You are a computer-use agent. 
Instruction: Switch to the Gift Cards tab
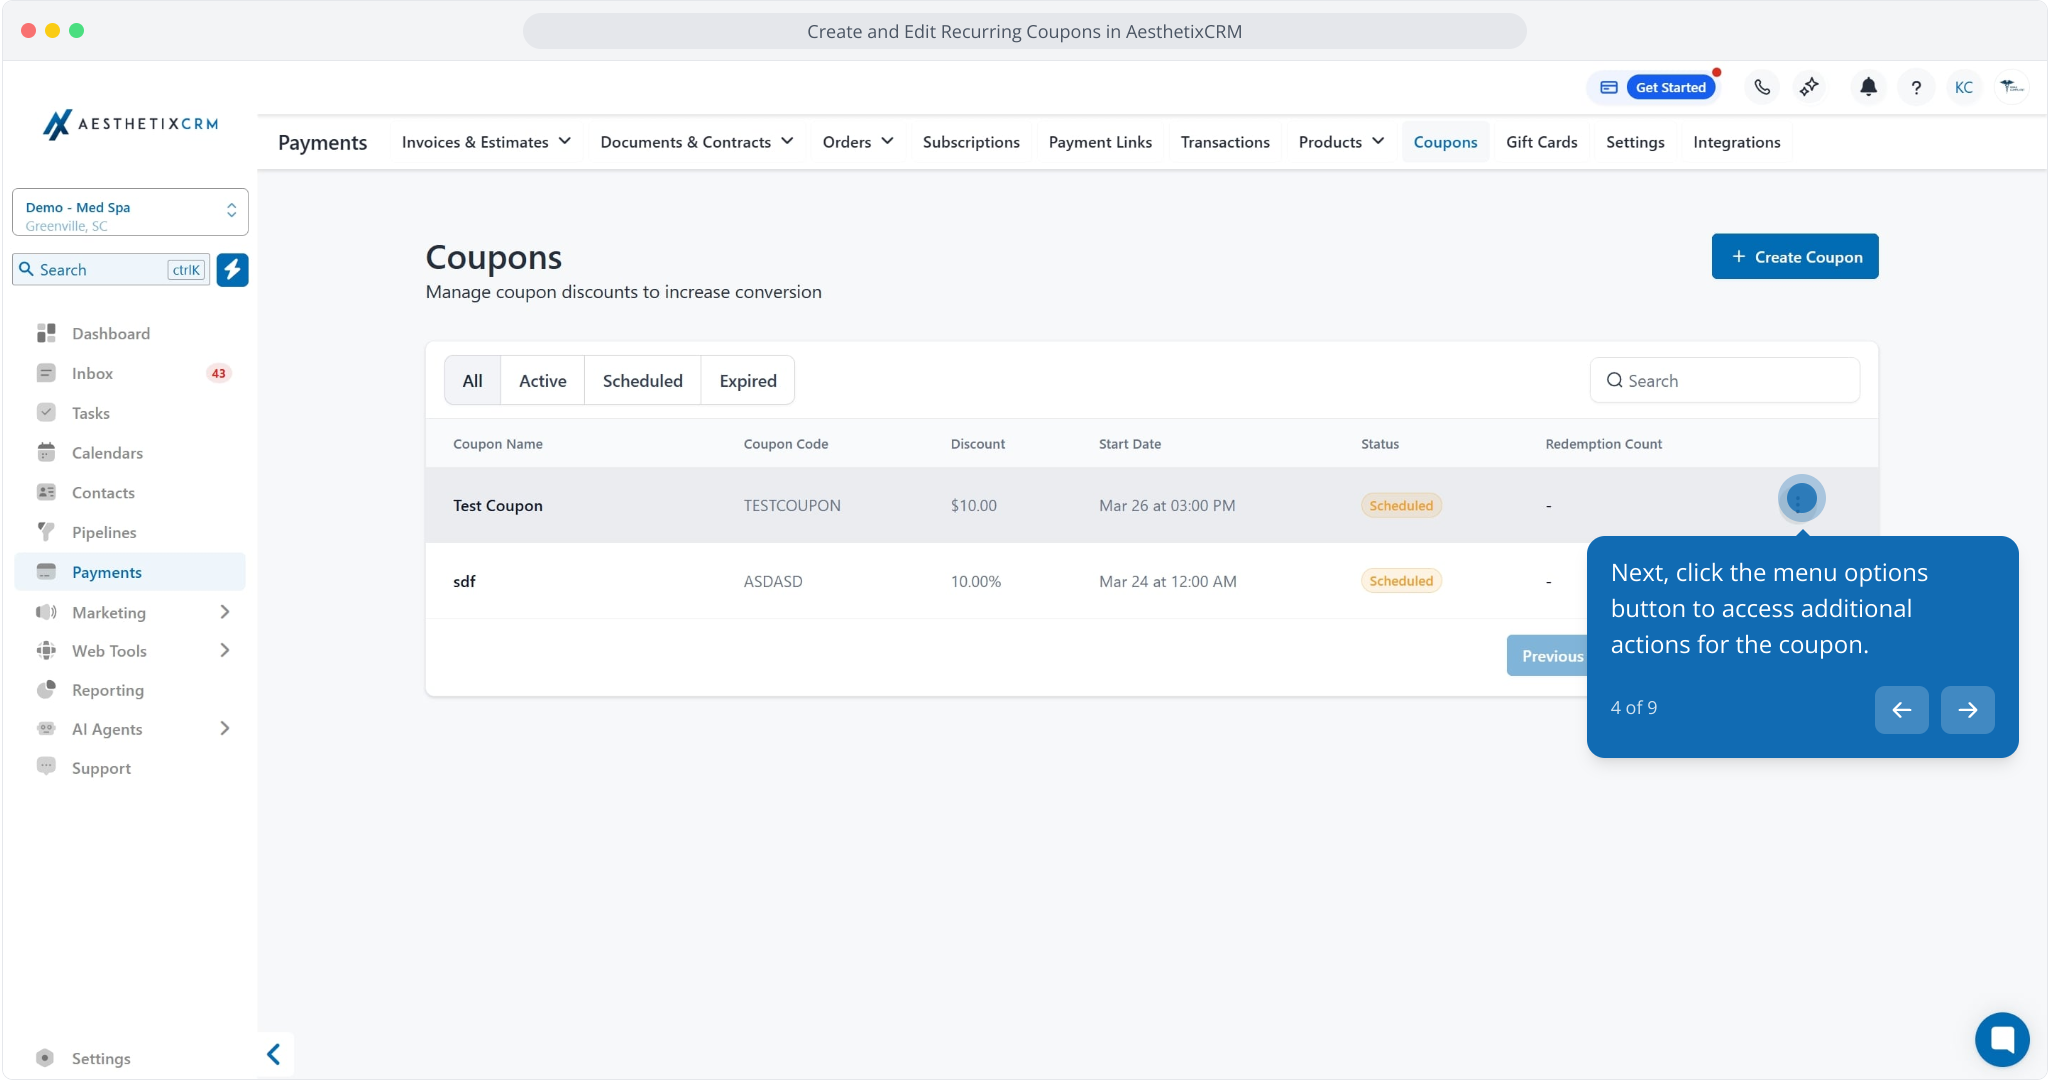coord(1541,142)
